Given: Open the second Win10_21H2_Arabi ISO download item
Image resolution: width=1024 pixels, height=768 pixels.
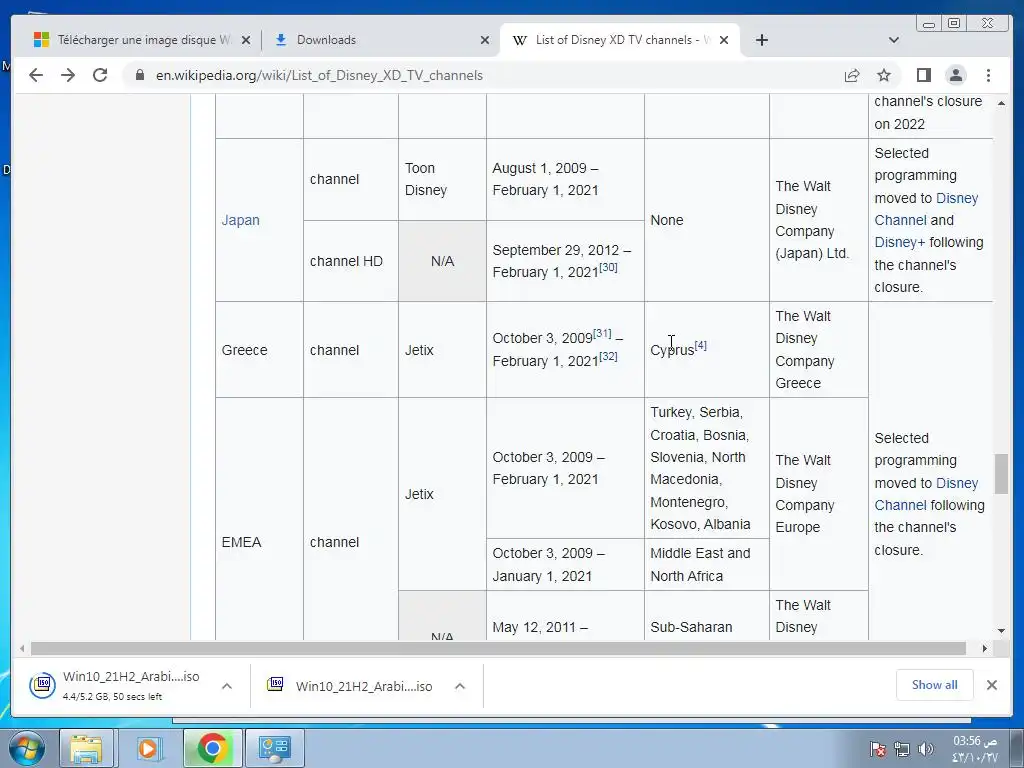Looking at the screenshot, I should tap(349, 686).
